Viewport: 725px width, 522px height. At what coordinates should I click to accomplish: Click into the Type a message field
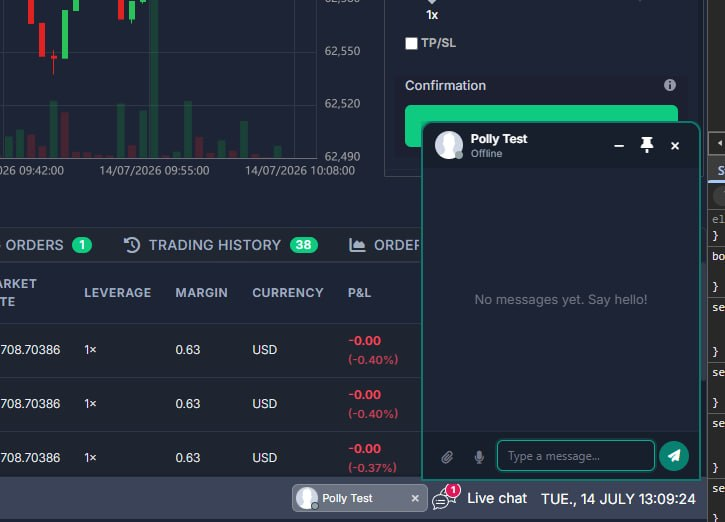576,456
